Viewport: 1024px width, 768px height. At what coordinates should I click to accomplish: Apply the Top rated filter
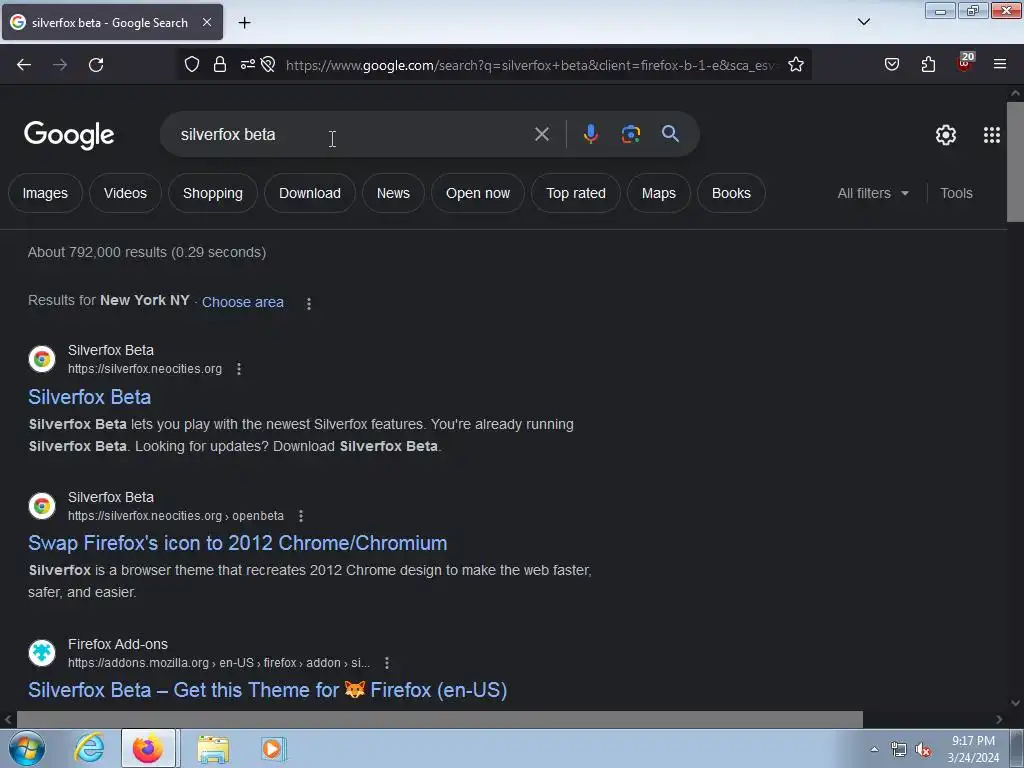tap(576, 193)
